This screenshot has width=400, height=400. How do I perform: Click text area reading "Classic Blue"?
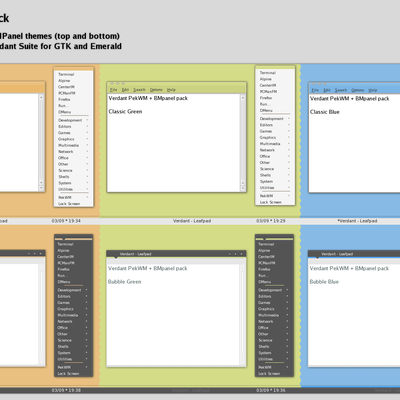pos(325,112)
